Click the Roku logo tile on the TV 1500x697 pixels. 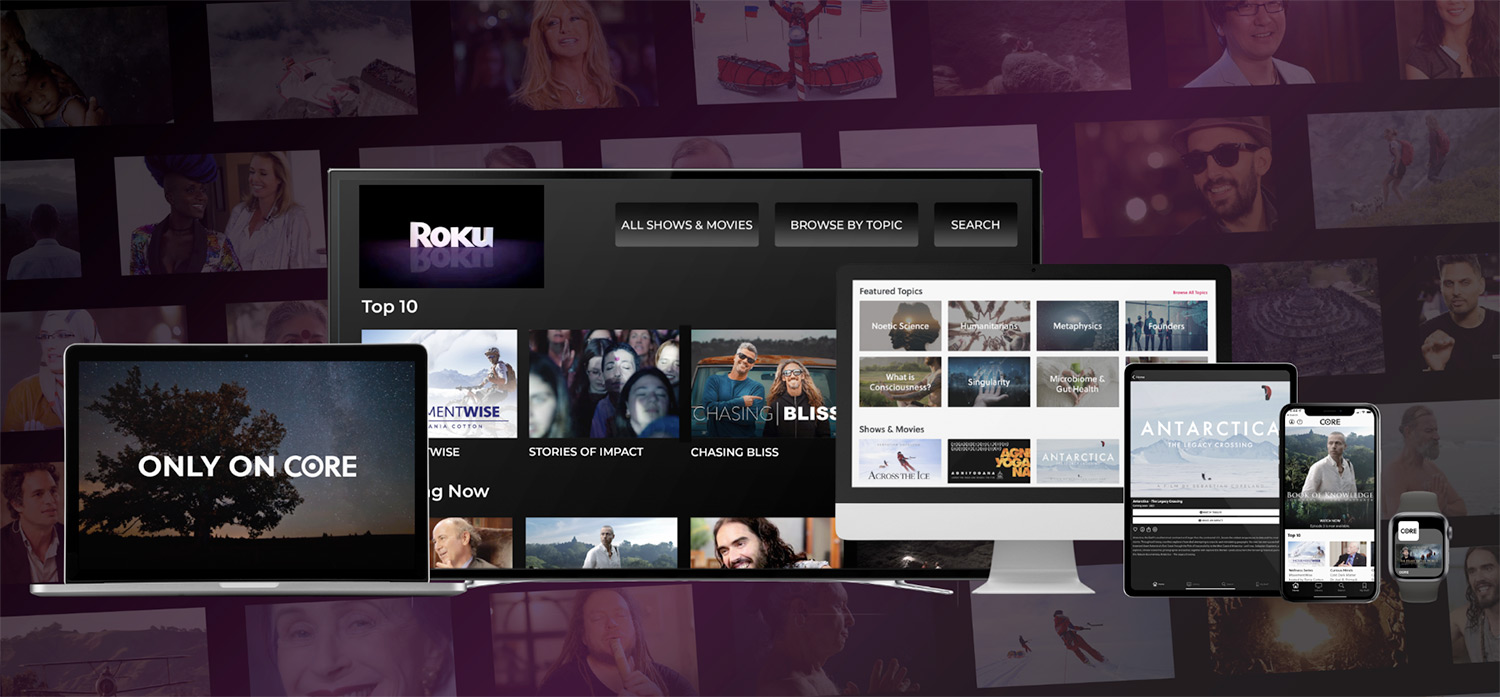coord(451,235)
